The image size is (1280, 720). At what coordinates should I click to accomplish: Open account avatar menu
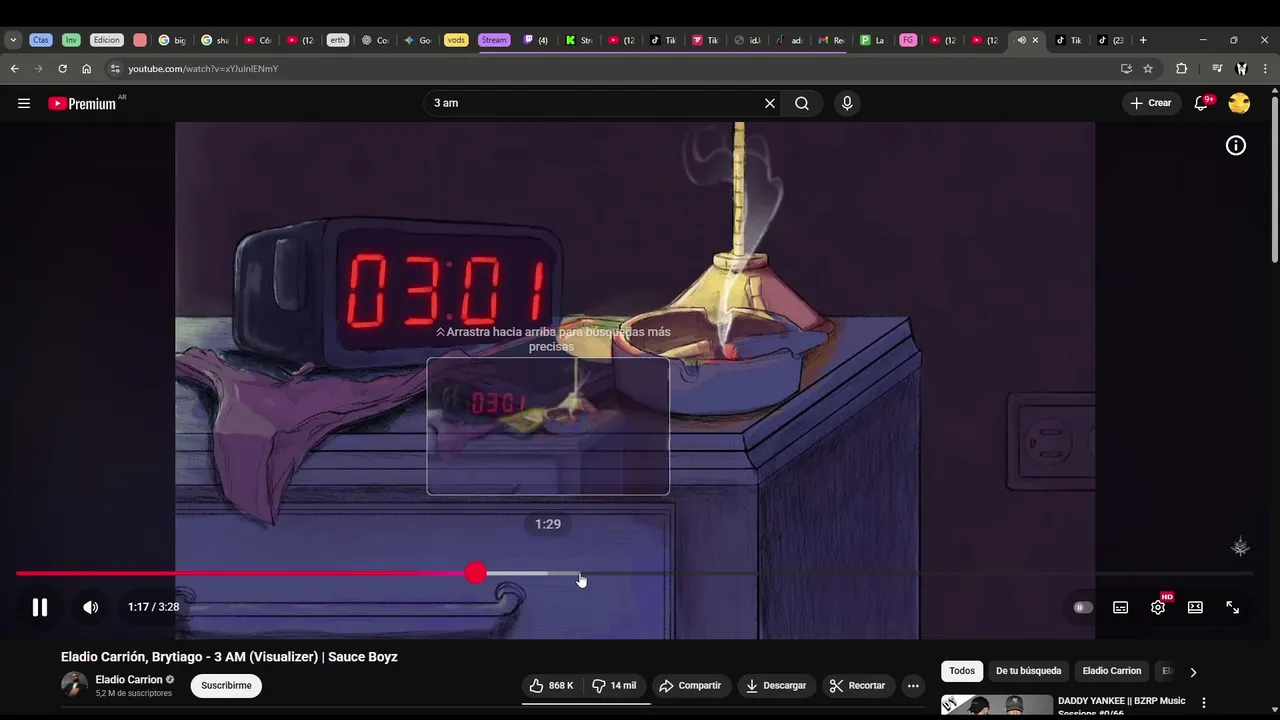point(1239,103)
